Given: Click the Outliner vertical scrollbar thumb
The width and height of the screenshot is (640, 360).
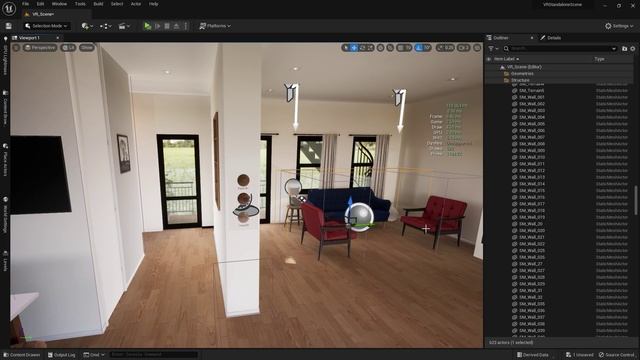Looking at the screenshot, I should point(635,200).
